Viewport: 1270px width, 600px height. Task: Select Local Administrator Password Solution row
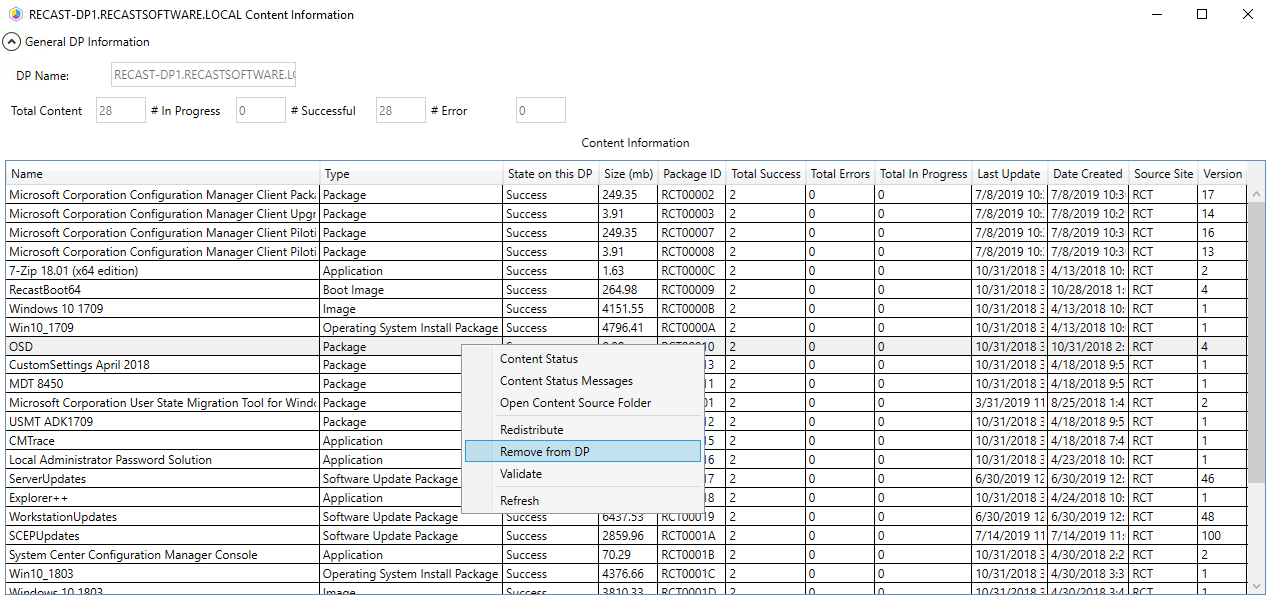(627, 460)
